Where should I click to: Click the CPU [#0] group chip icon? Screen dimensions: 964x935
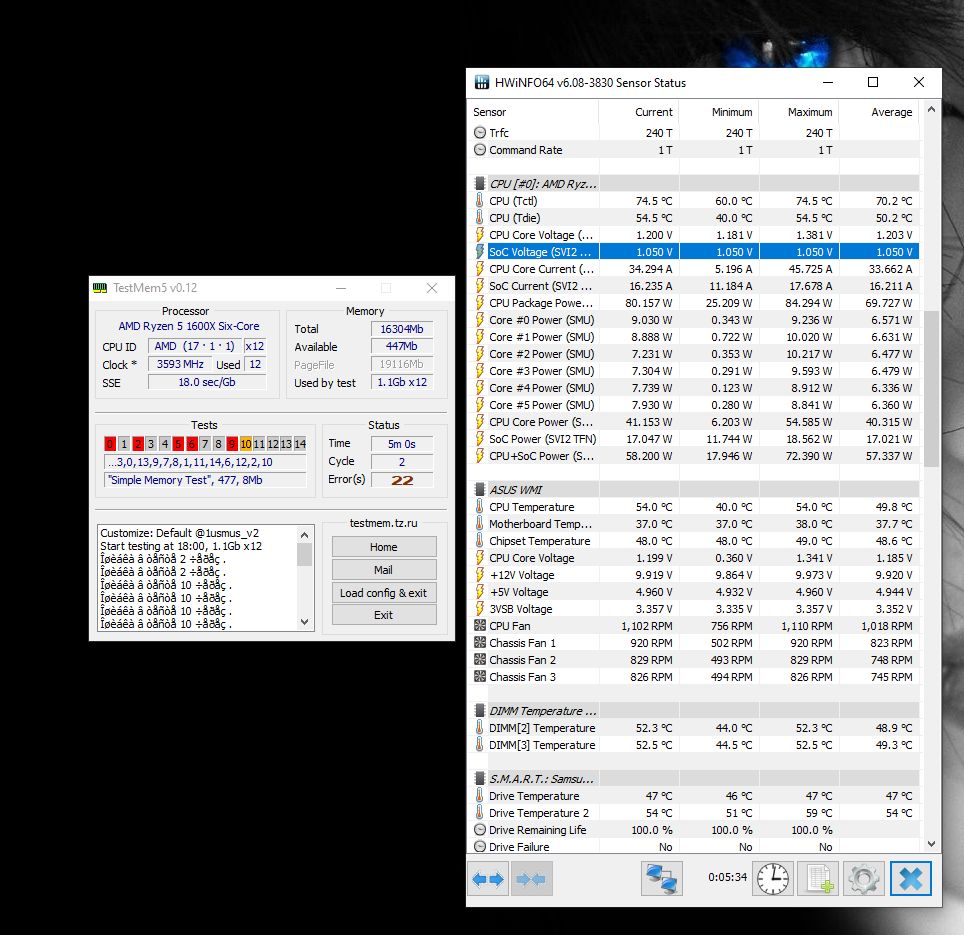pyautogui.click(x=480, y=183)
